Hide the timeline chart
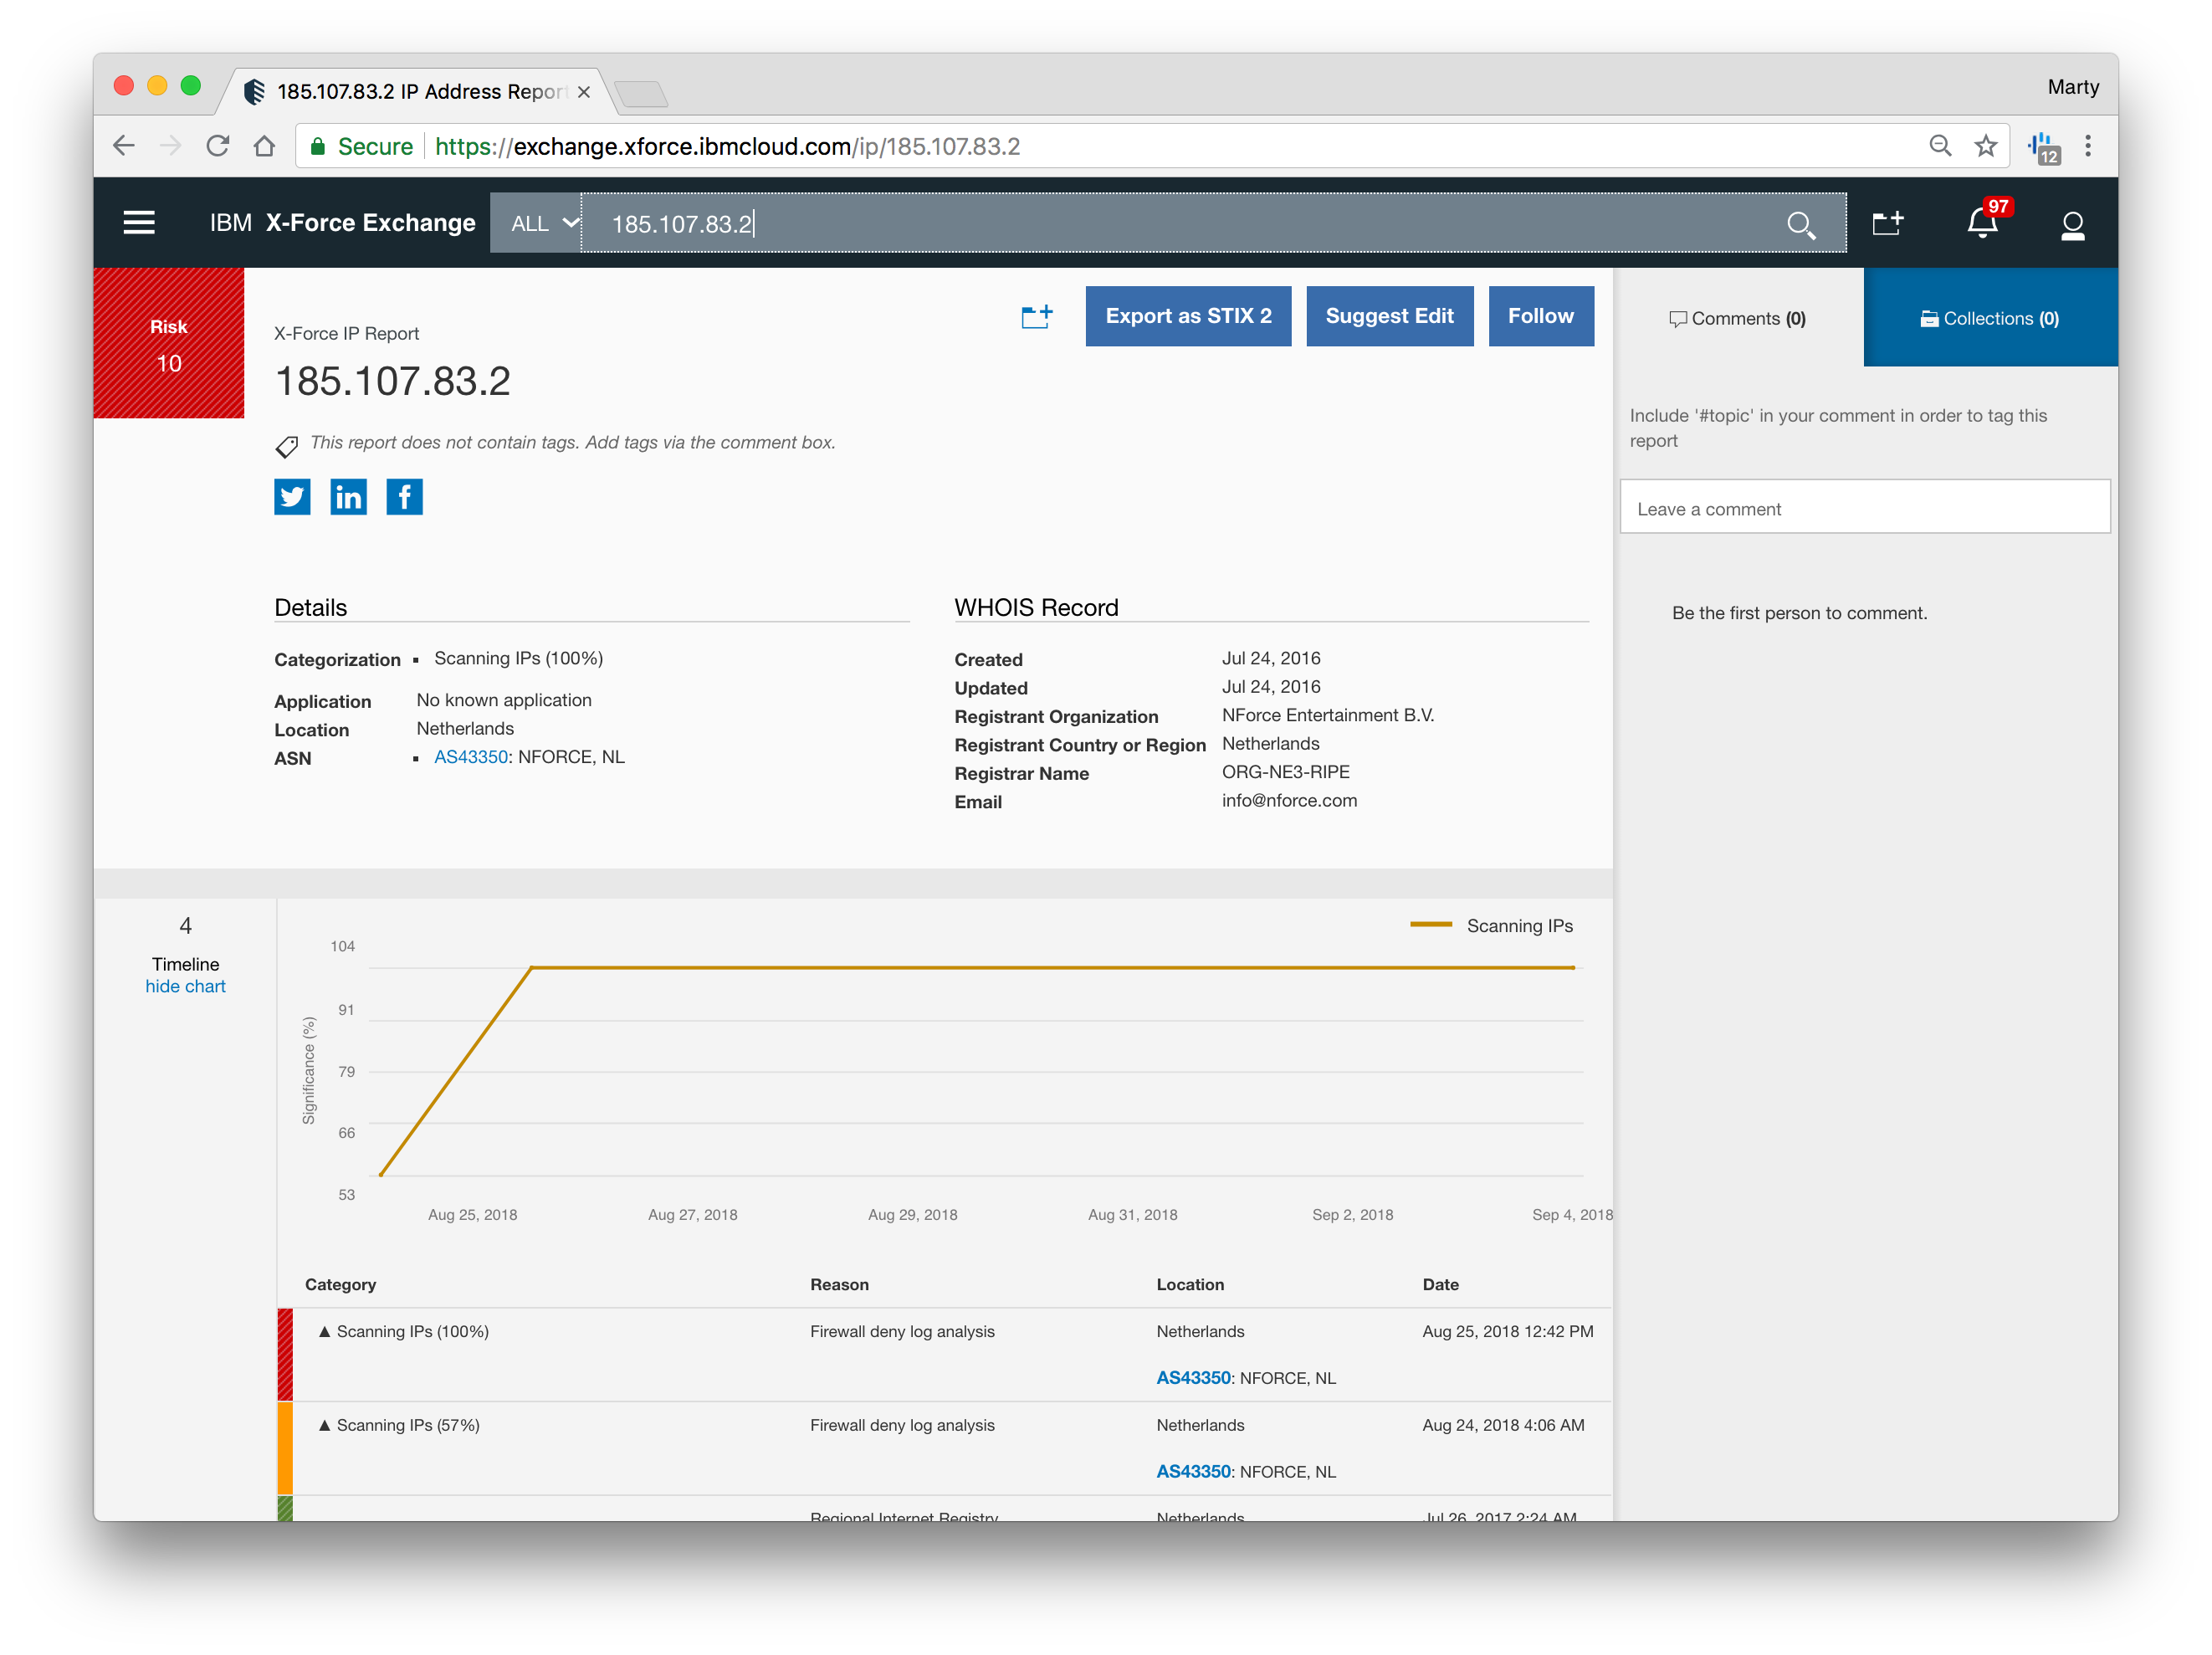Screen dimensions: 2212x1655 click(185, 986)
